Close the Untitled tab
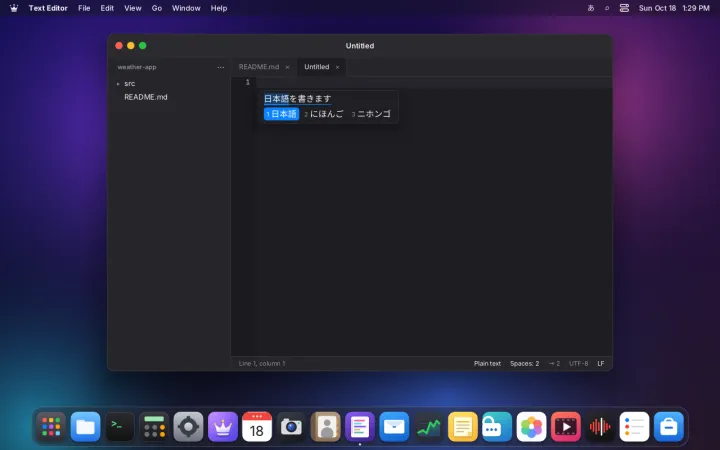Viewport: 720px width, 450px height. pyautogui.click(x=338, y=67)
